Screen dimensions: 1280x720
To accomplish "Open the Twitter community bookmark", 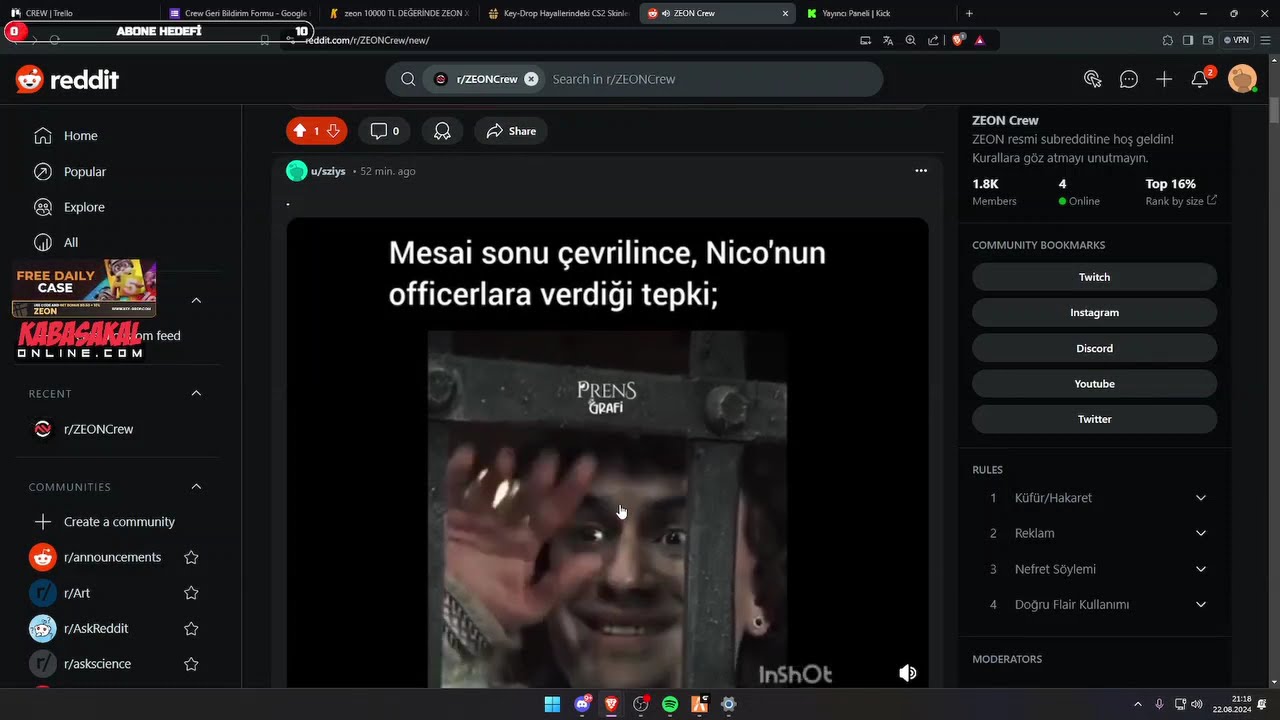I will (1094, 419).
